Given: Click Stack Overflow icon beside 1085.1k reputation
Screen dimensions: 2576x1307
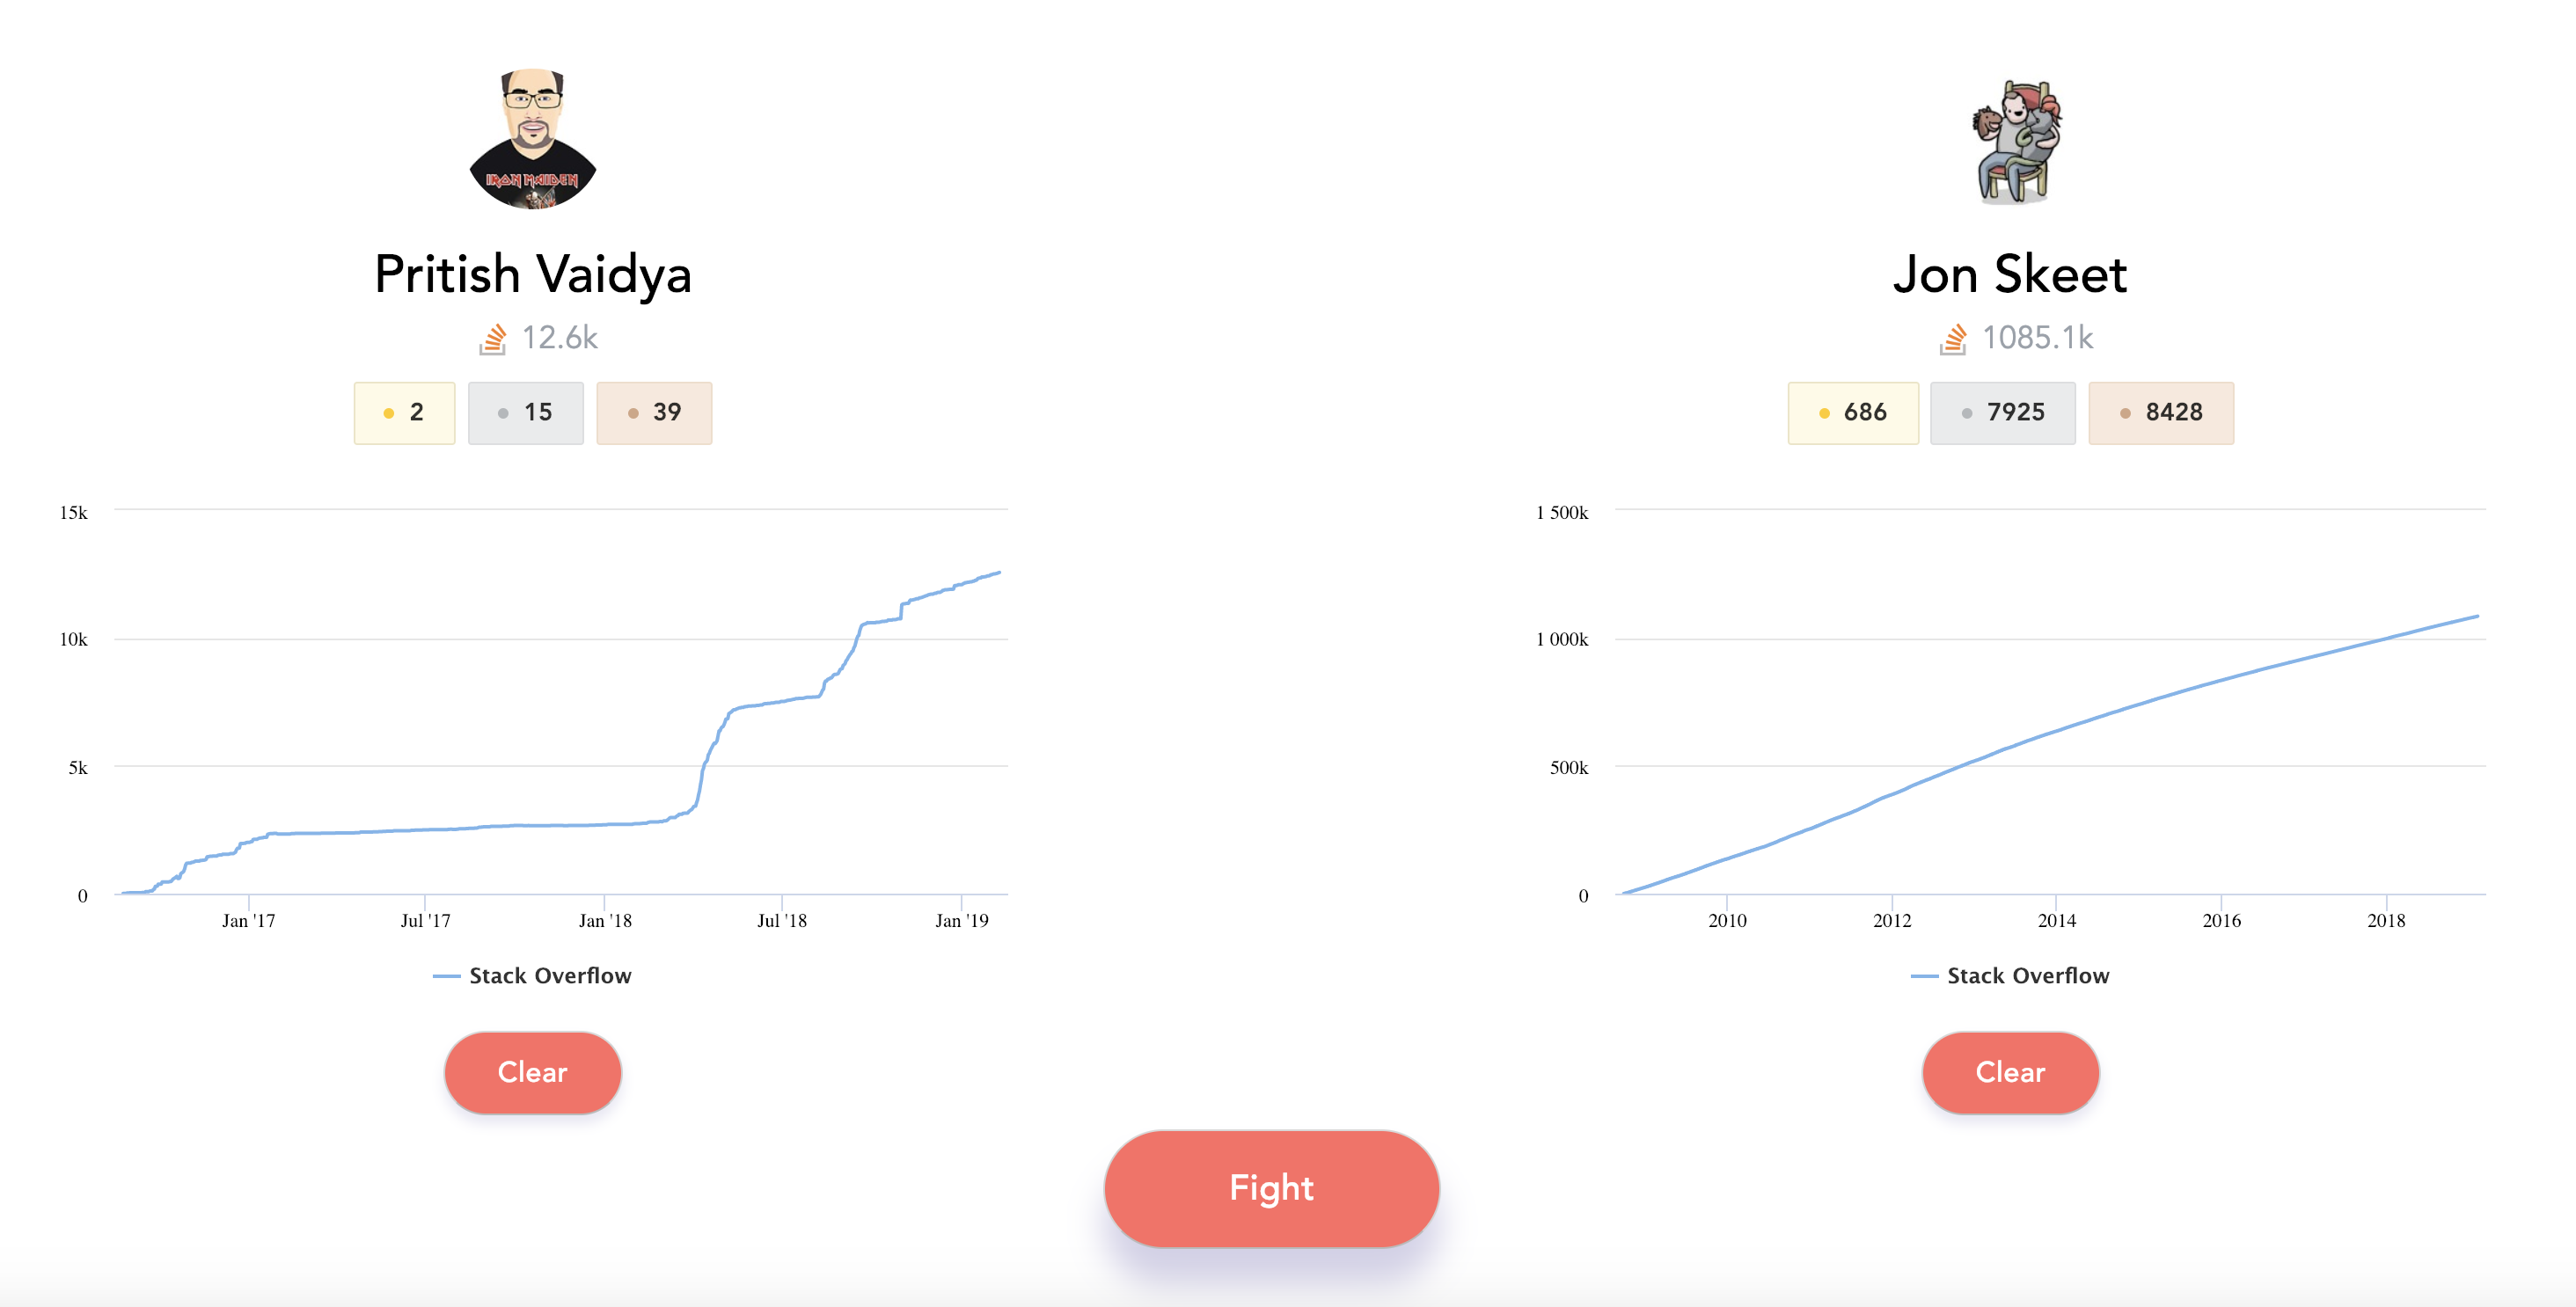Looking at the screenshot, I should click(x=1953, y=339).
